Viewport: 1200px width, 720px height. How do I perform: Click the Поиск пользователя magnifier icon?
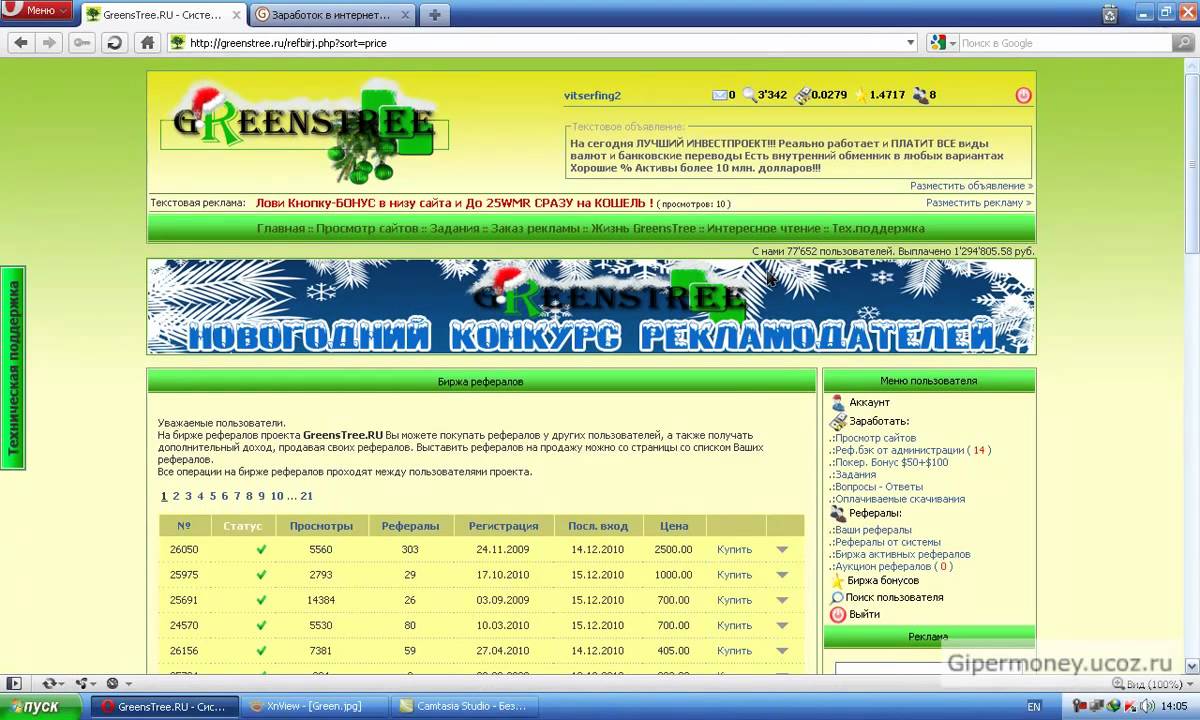tap(838, 597)
